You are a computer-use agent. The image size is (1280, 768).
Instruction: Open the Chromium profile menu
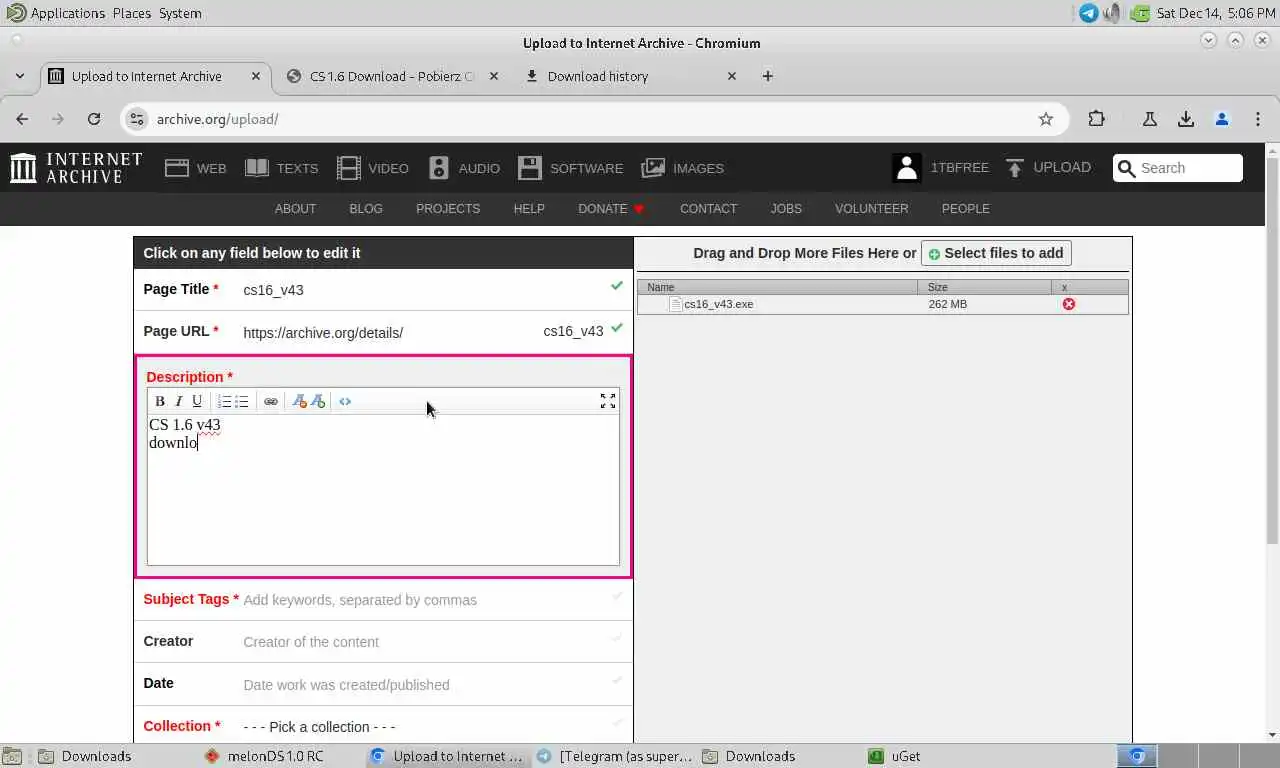point(1222,119)
